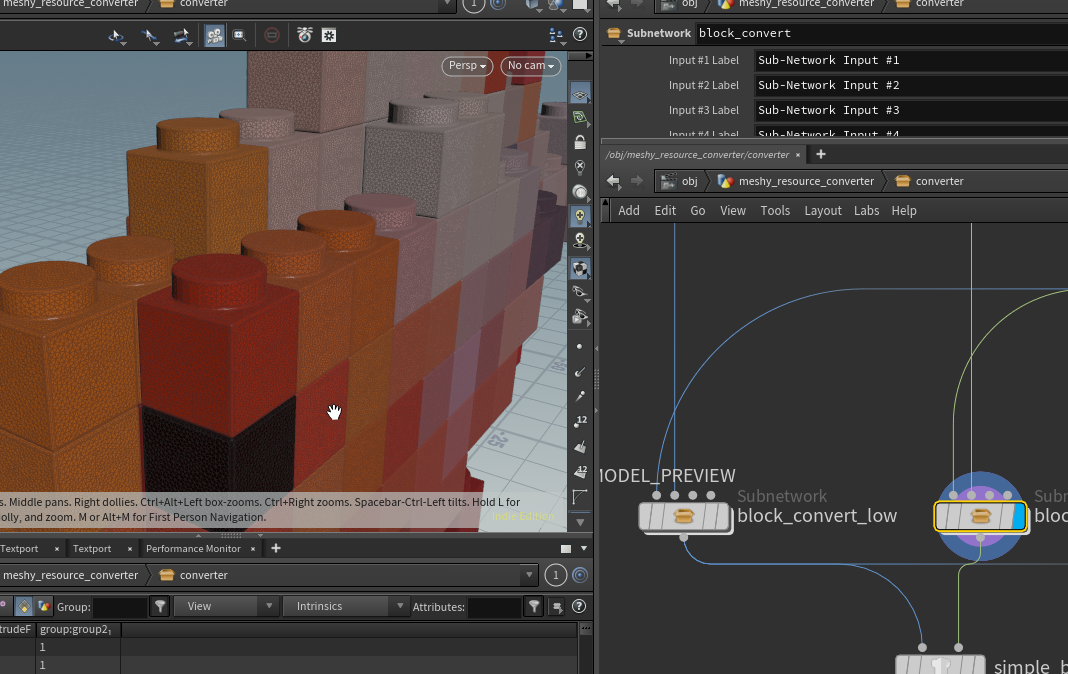Click the Attributes filter funnel icon

click(534, 606)
